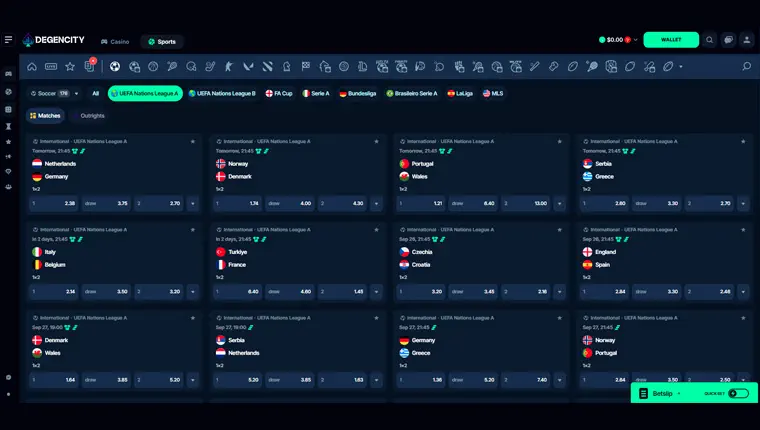
Task: Expand the Betslip panel
Action: [679, 394]
